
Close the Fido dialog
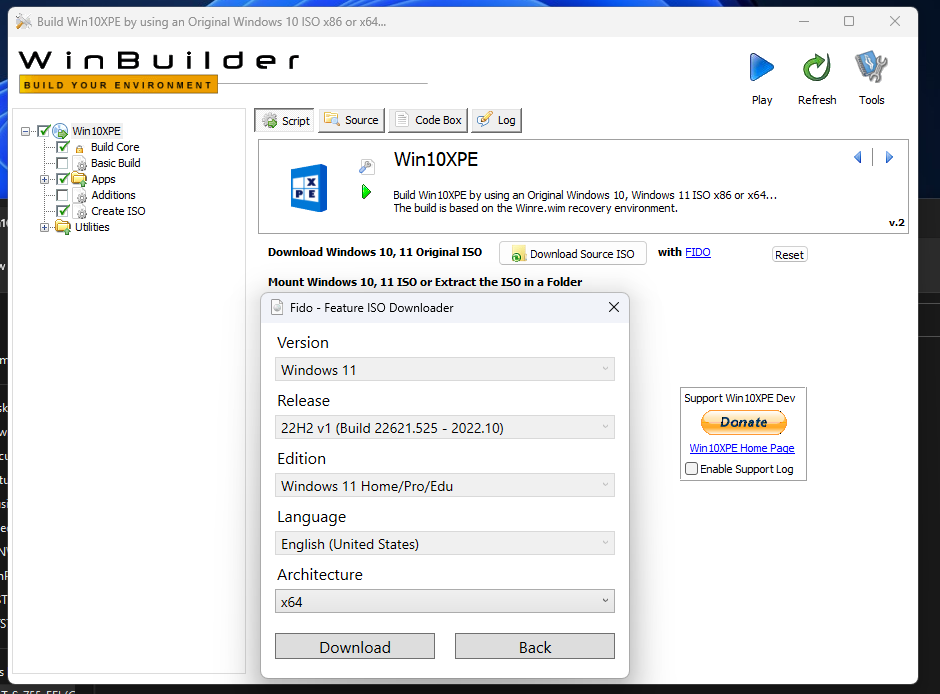pos(614,307)
